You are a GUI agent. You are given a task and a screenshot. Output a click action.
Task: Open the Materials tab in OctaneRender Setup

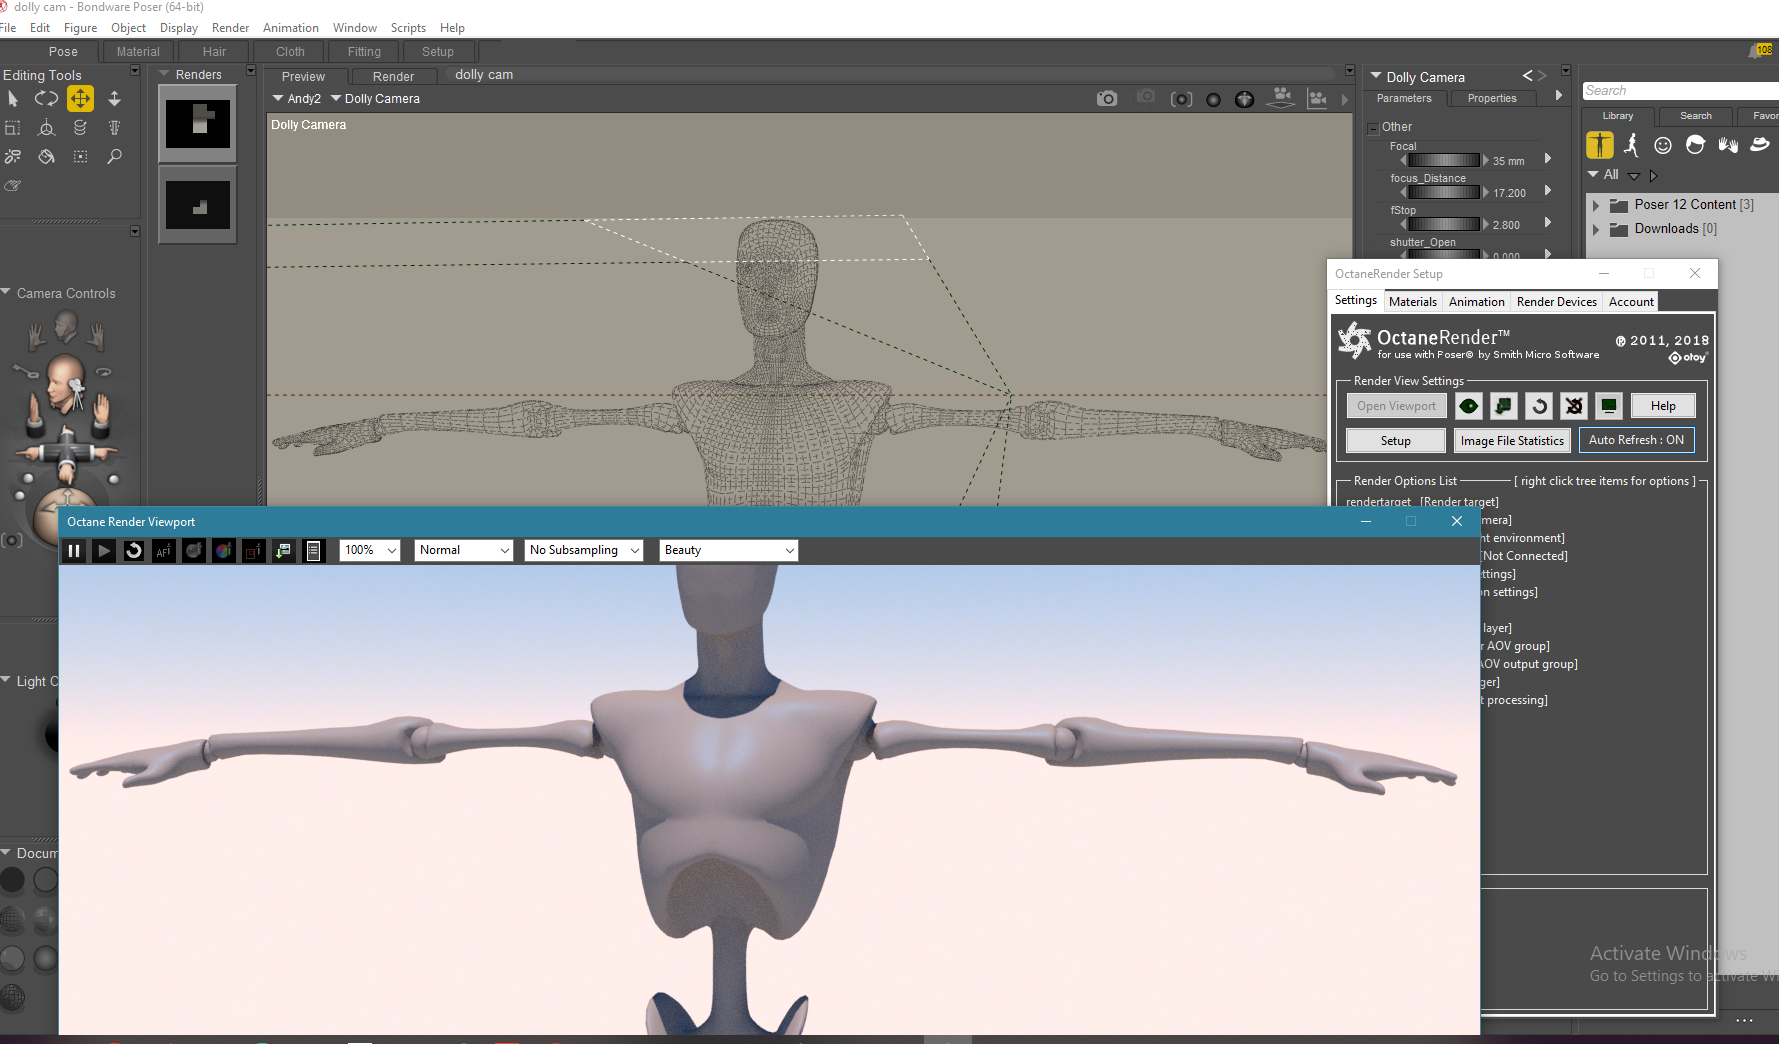coord(1413,302)
